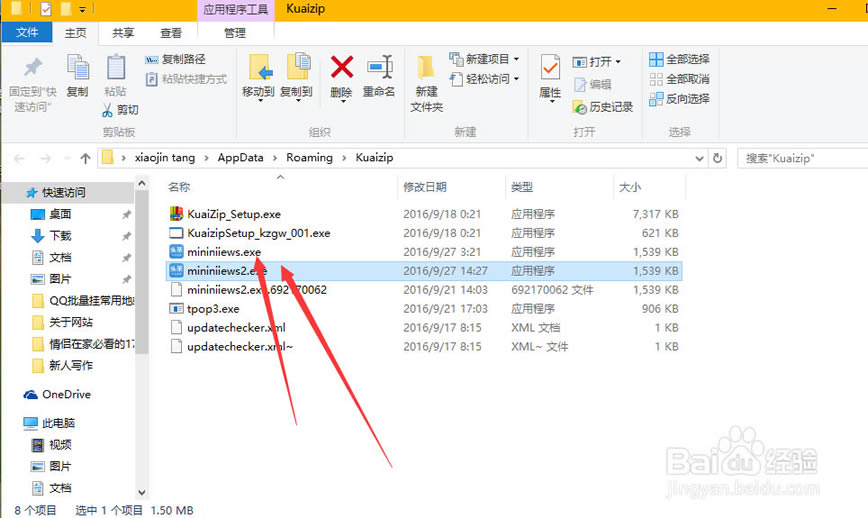The width and height of the screenshot is (868, 518).
Task: Click the Back navigation arrow
Action: pos(19,159)
